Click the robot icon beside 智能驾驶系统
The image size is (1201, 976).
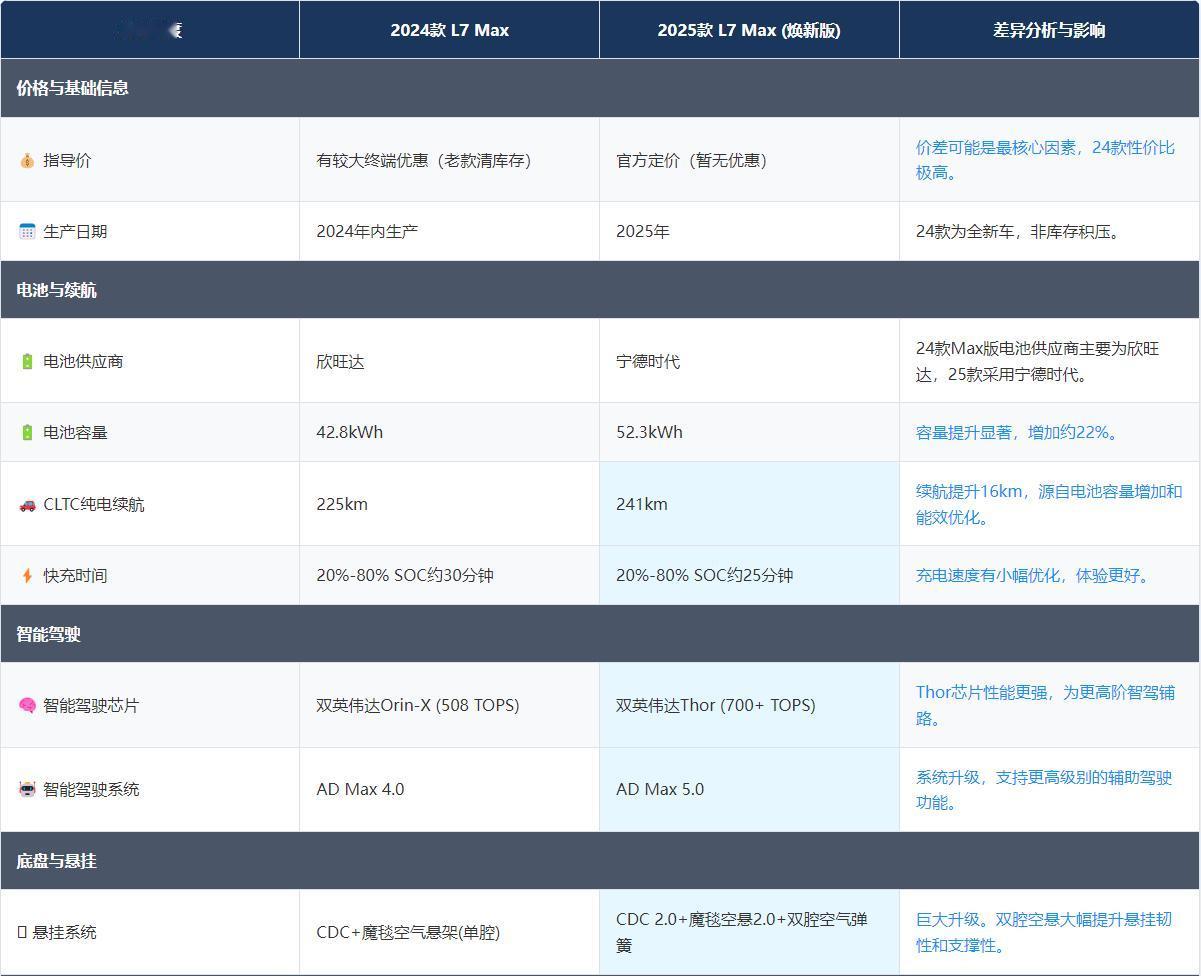click(27, 789)
